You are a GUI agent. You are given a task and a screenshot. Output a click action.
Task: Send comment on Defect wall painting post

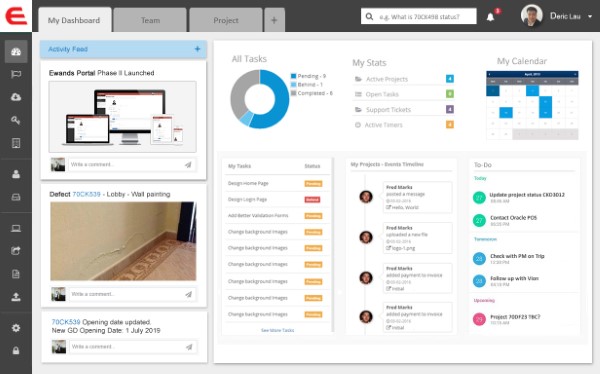click(189, 294)
